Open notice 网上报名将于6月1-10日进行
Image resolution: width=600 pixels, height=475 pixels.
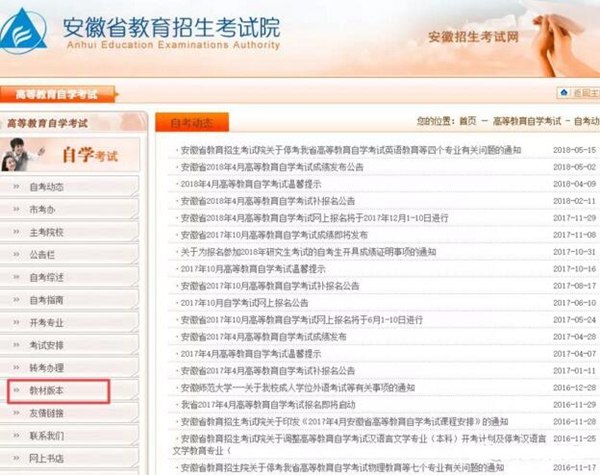pyautogui.click(x=302, y=320)
